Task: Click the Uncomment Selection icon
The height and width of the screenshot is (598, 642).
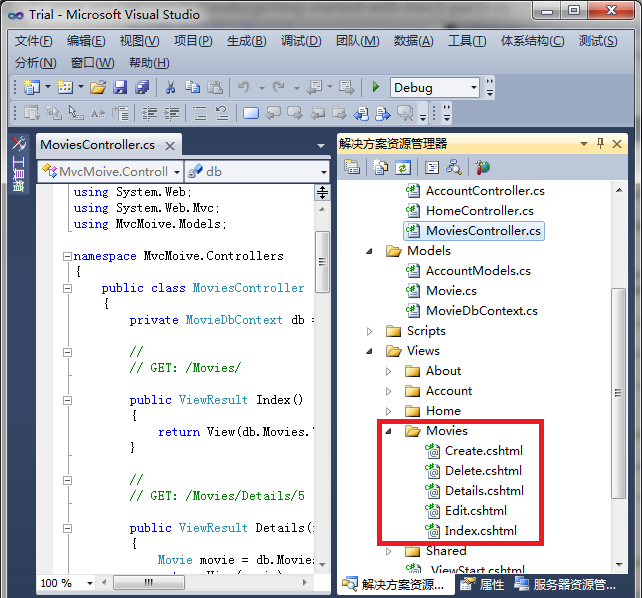Action: (x=222, y=113)
